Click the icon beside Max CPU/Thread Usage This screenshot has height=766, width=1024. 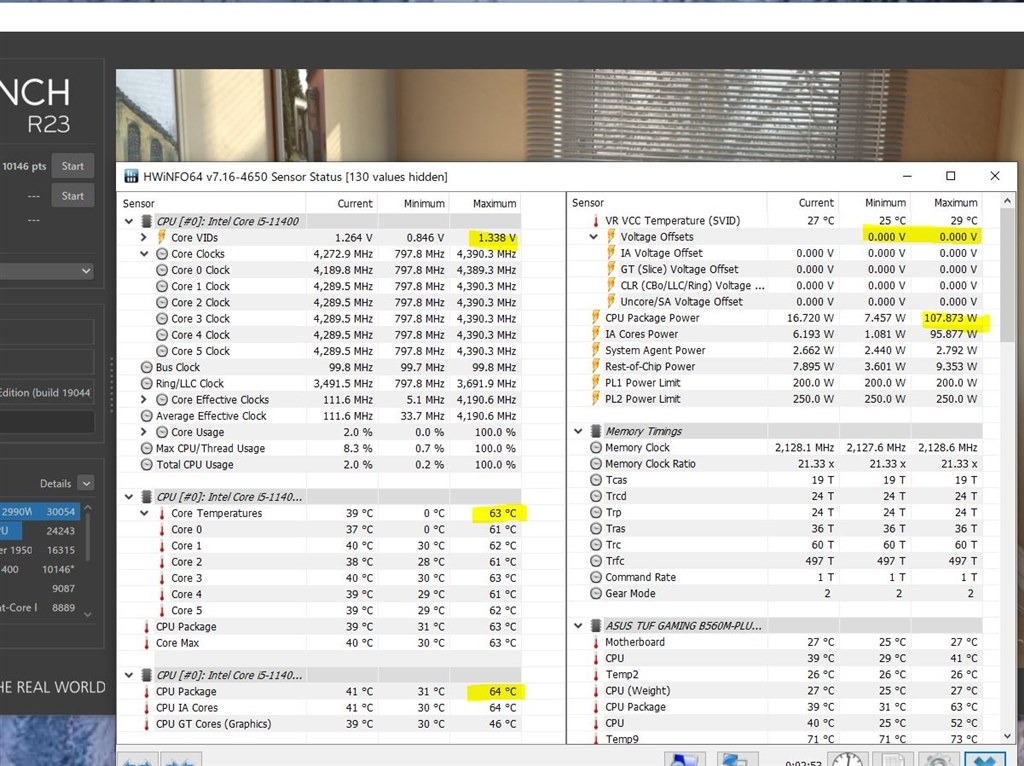tap(146, 448)
